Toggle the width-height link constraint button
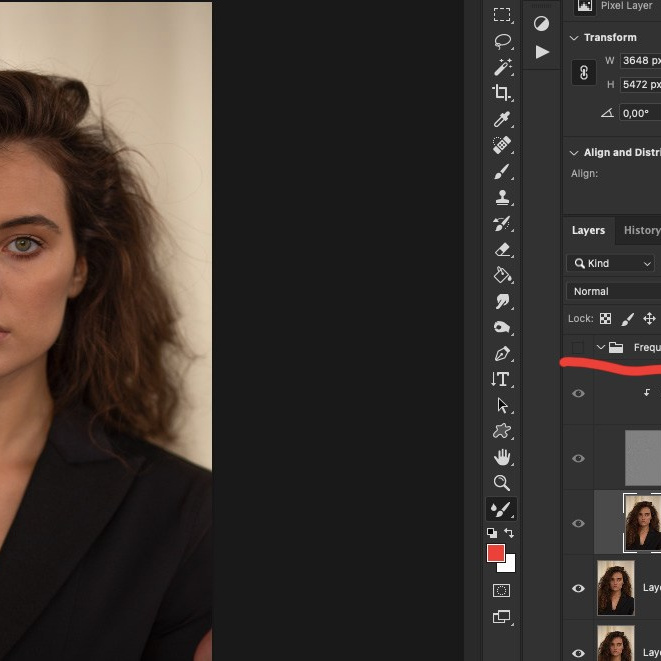 click(583, 73)
